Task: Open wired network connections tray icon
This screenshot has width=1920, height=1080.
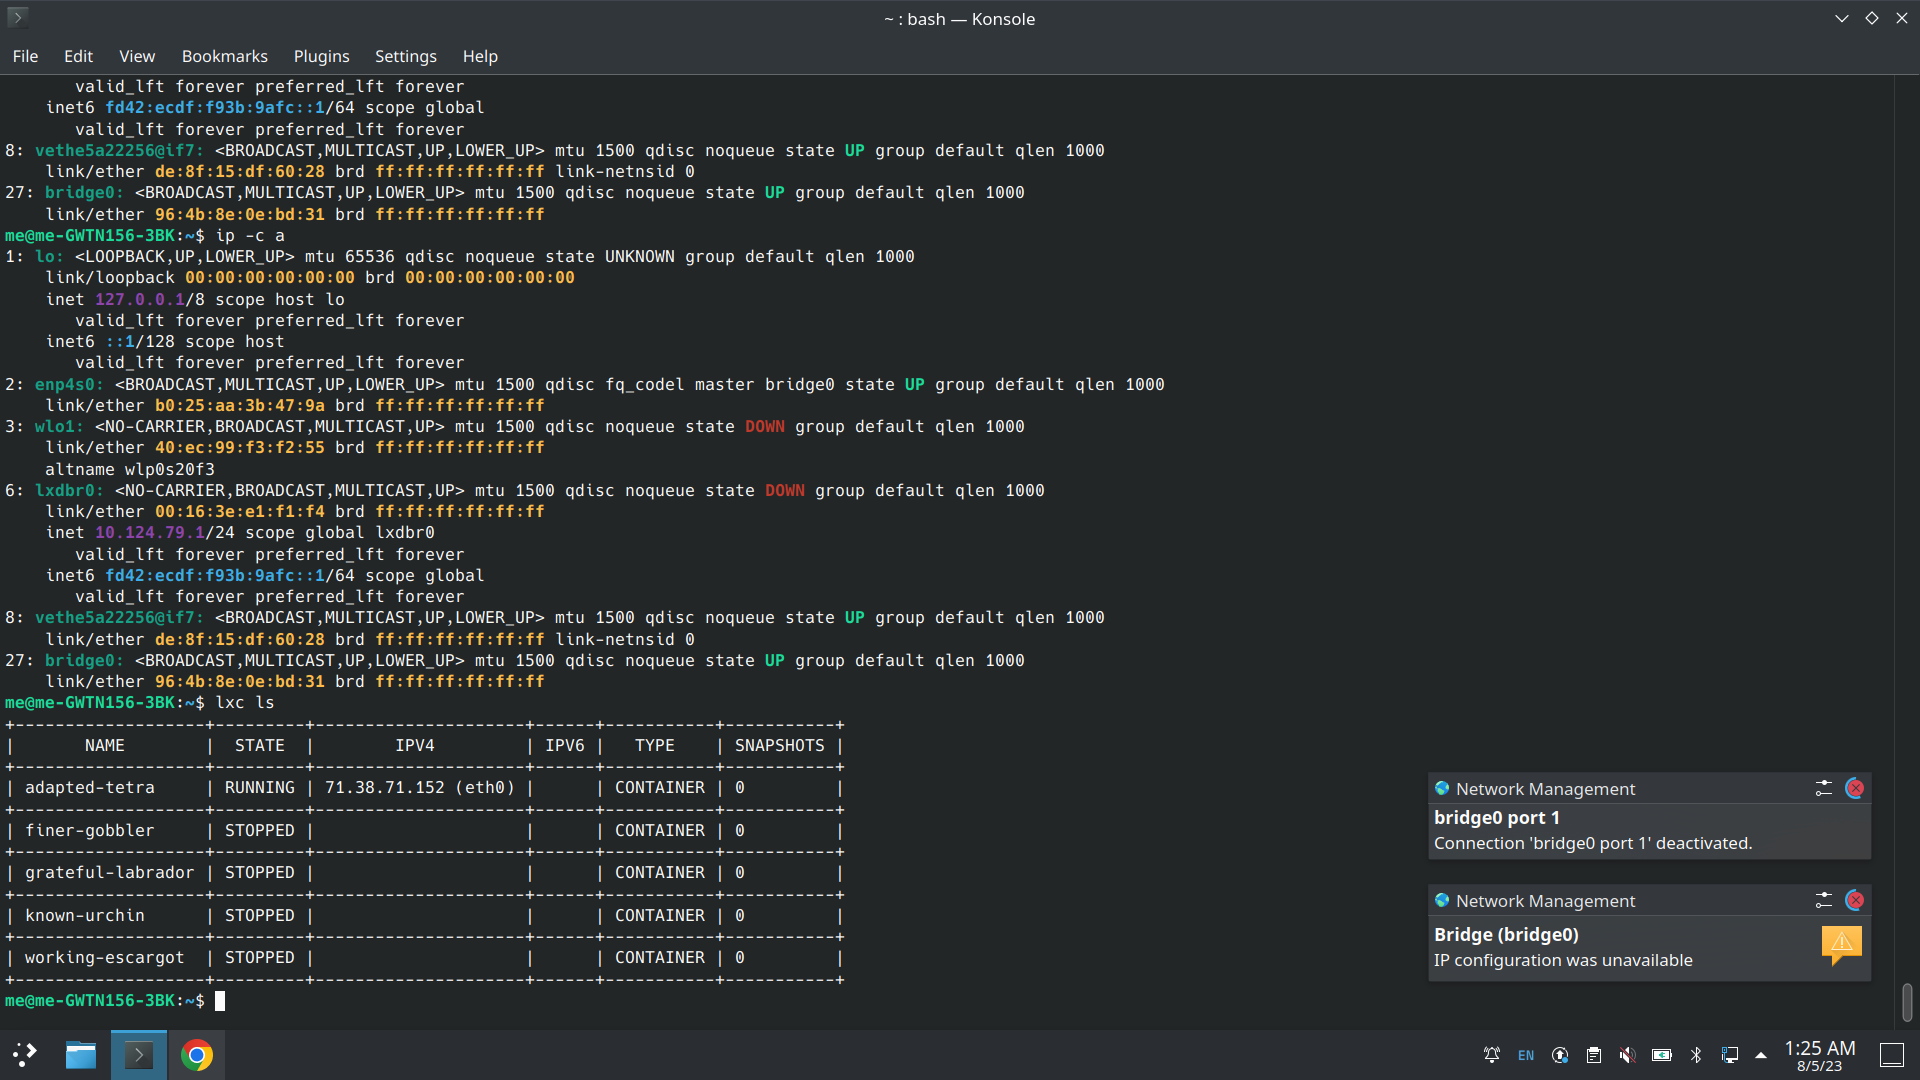Action: pos(1729,1054)
